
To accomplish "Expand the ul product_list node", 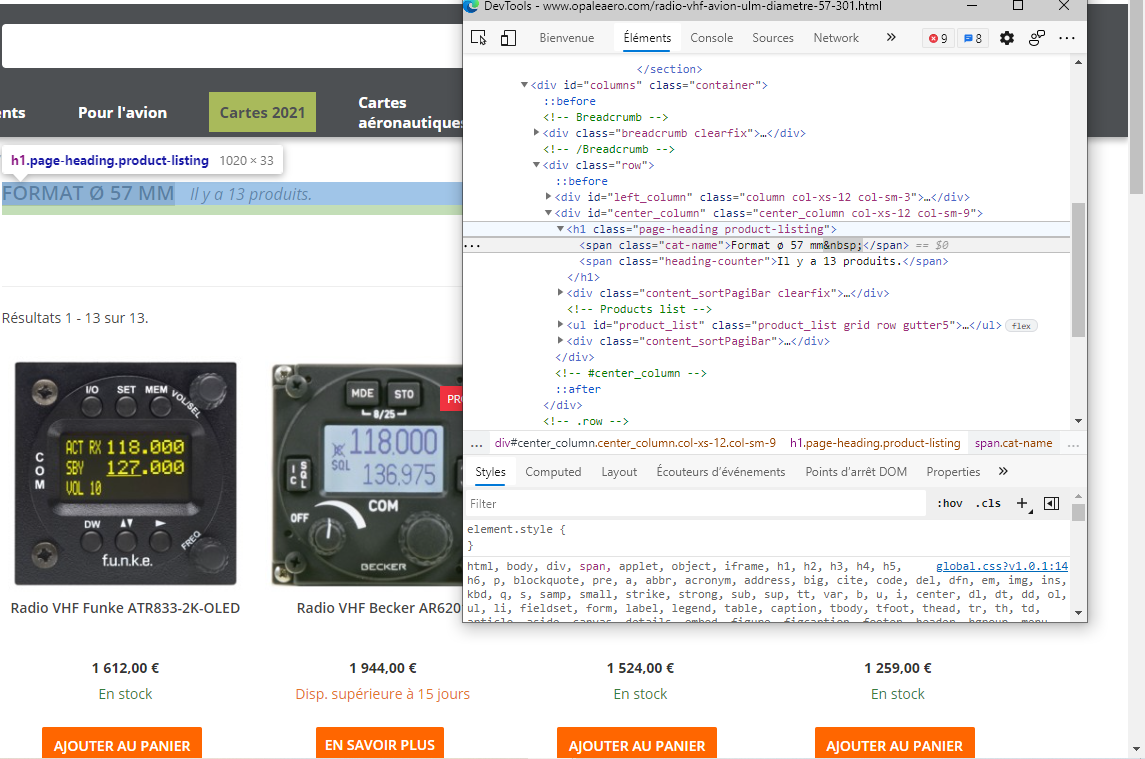I will [560, 325].
